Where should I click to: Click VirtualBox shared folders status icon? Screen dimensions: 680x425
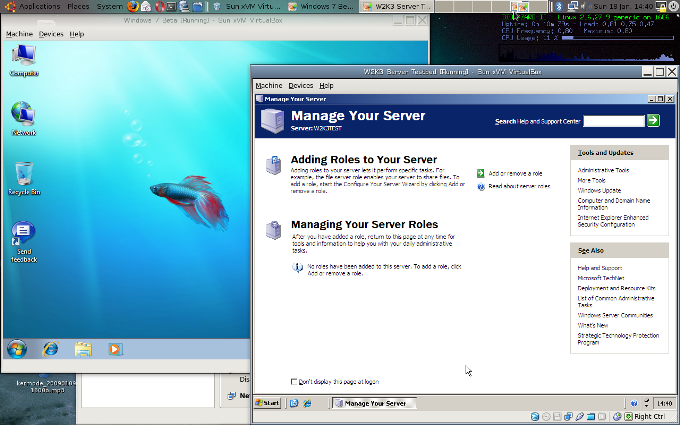[x=591, y=417]
